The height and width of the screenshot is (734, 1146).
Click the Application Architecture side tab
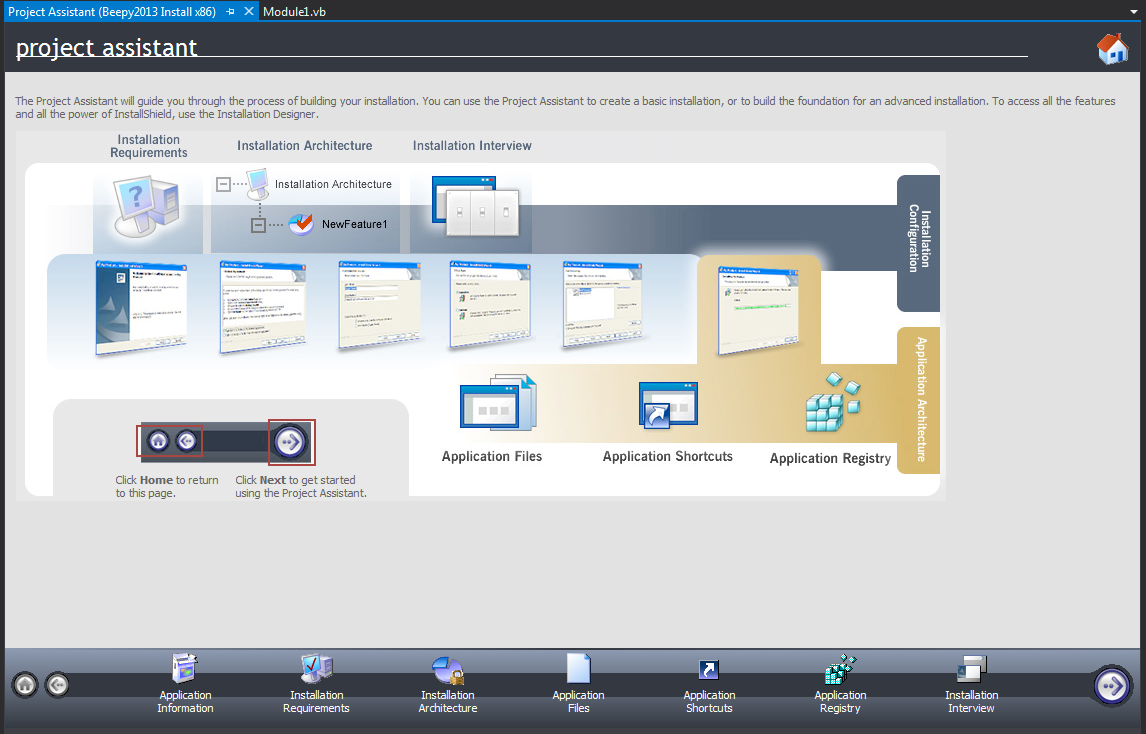point(918,400)
